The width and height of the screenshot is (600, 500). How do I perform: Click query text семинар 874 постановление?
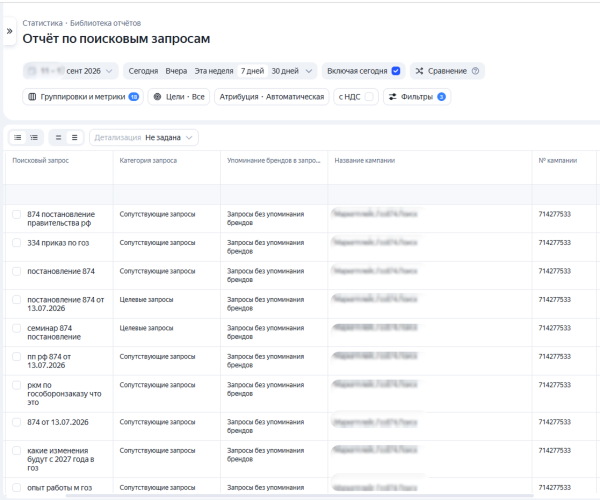click(x=54, y=332)
